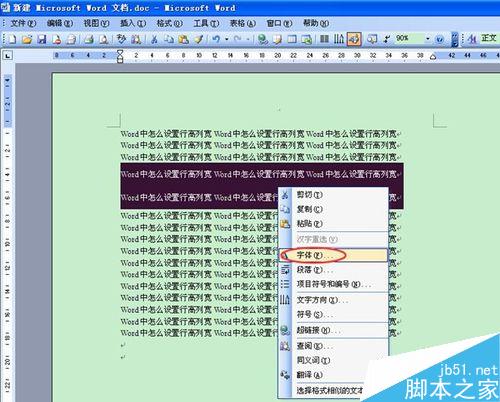Open the toolbar options expander beside Help

point(455,39)
